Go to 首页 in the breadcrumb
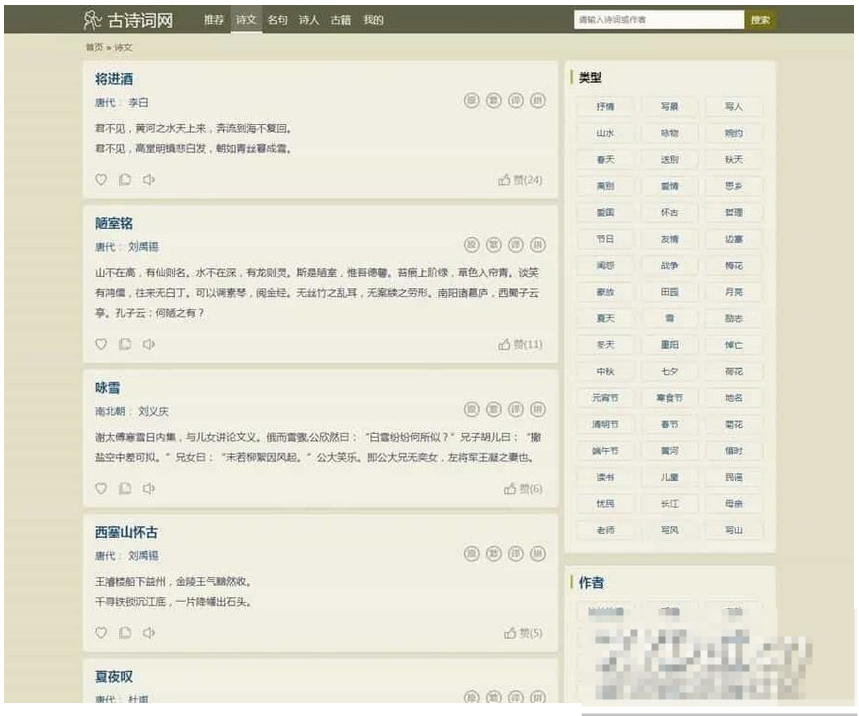This screenshot has height=716, width=859. point(94,47)
